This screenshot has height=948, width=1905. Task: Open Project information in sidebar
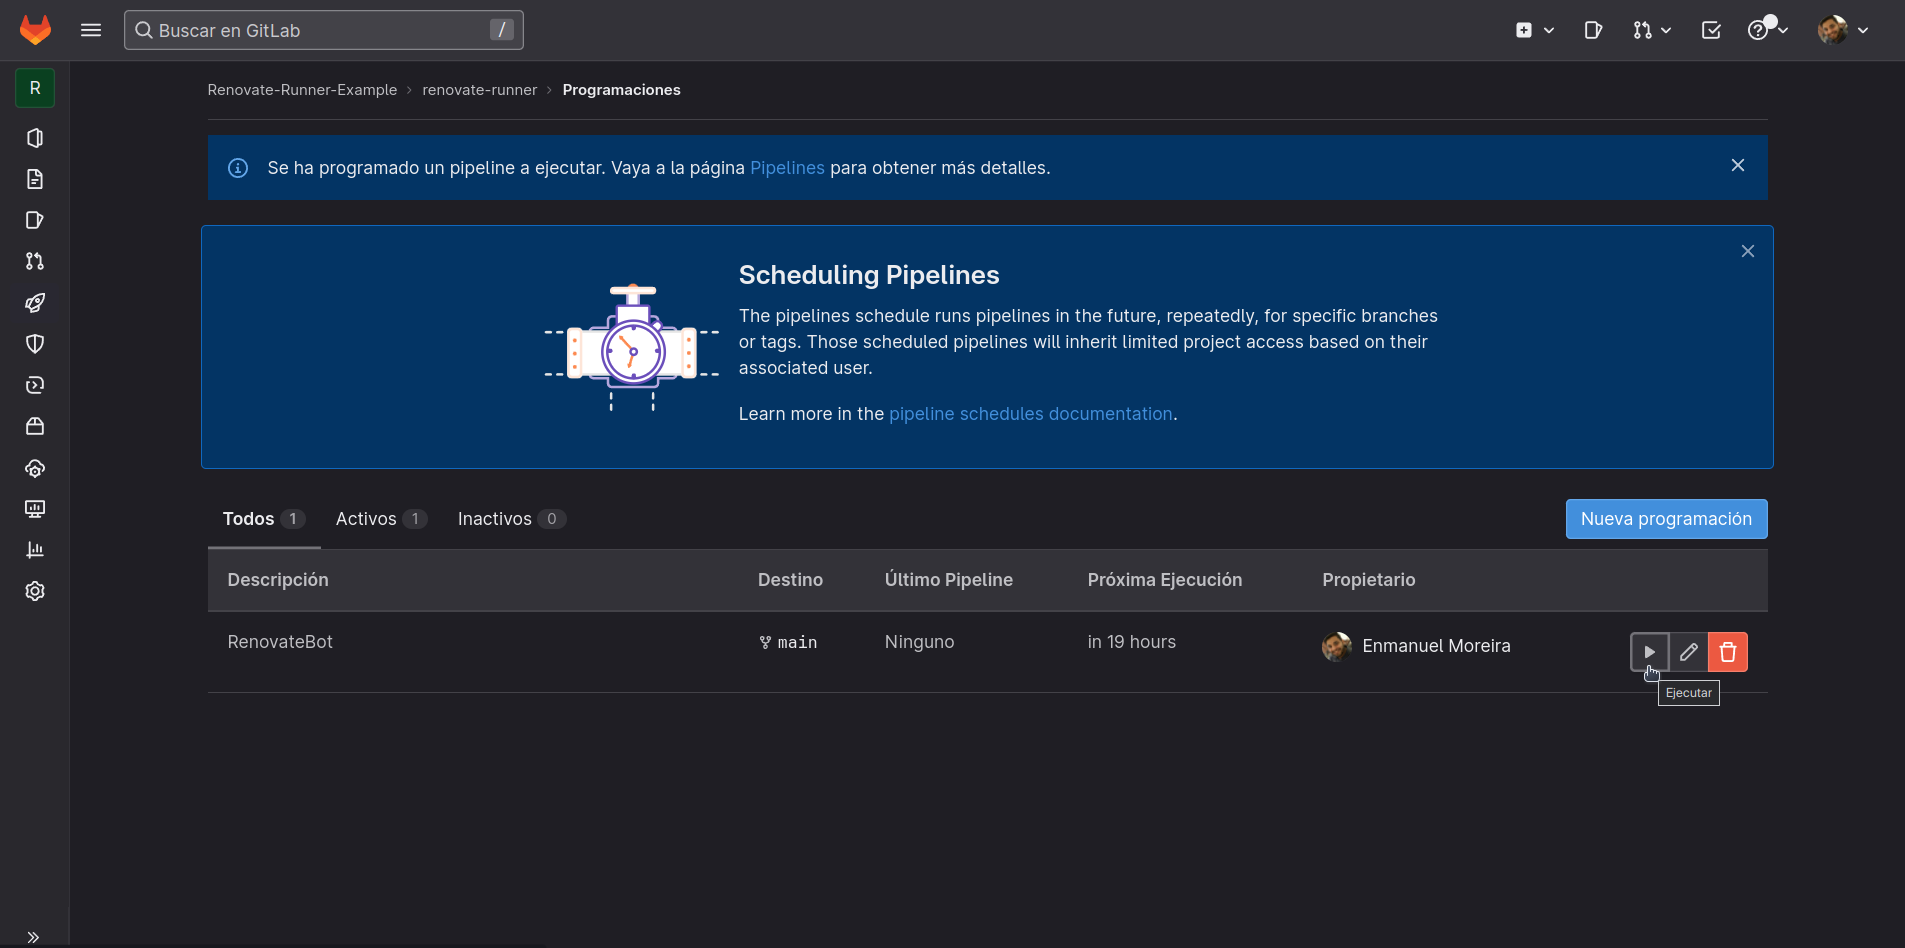coord(35,138)
